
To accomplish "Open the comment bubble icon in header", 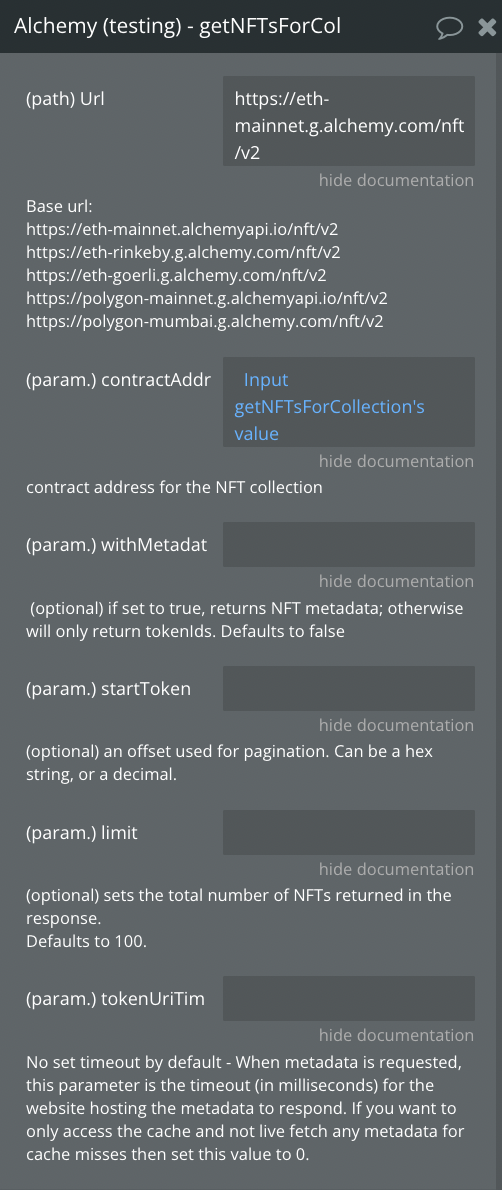I will point(450,27).
